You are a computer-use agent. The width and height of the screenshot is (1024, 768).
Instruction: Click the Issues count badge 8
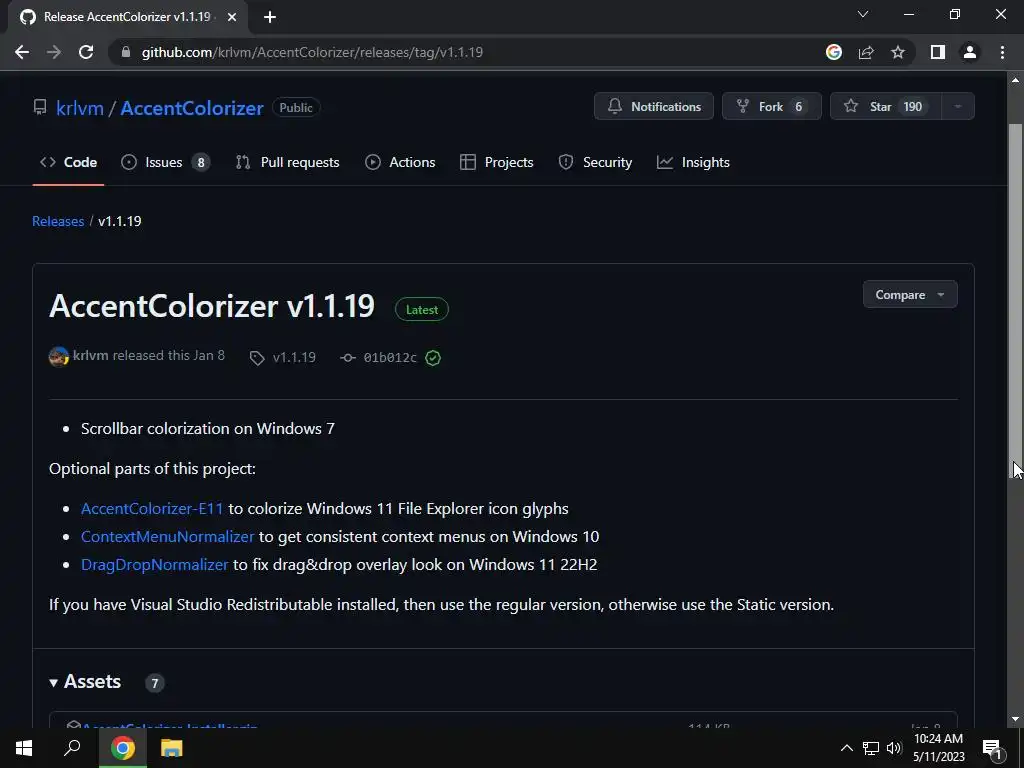(x=200, y=163)
